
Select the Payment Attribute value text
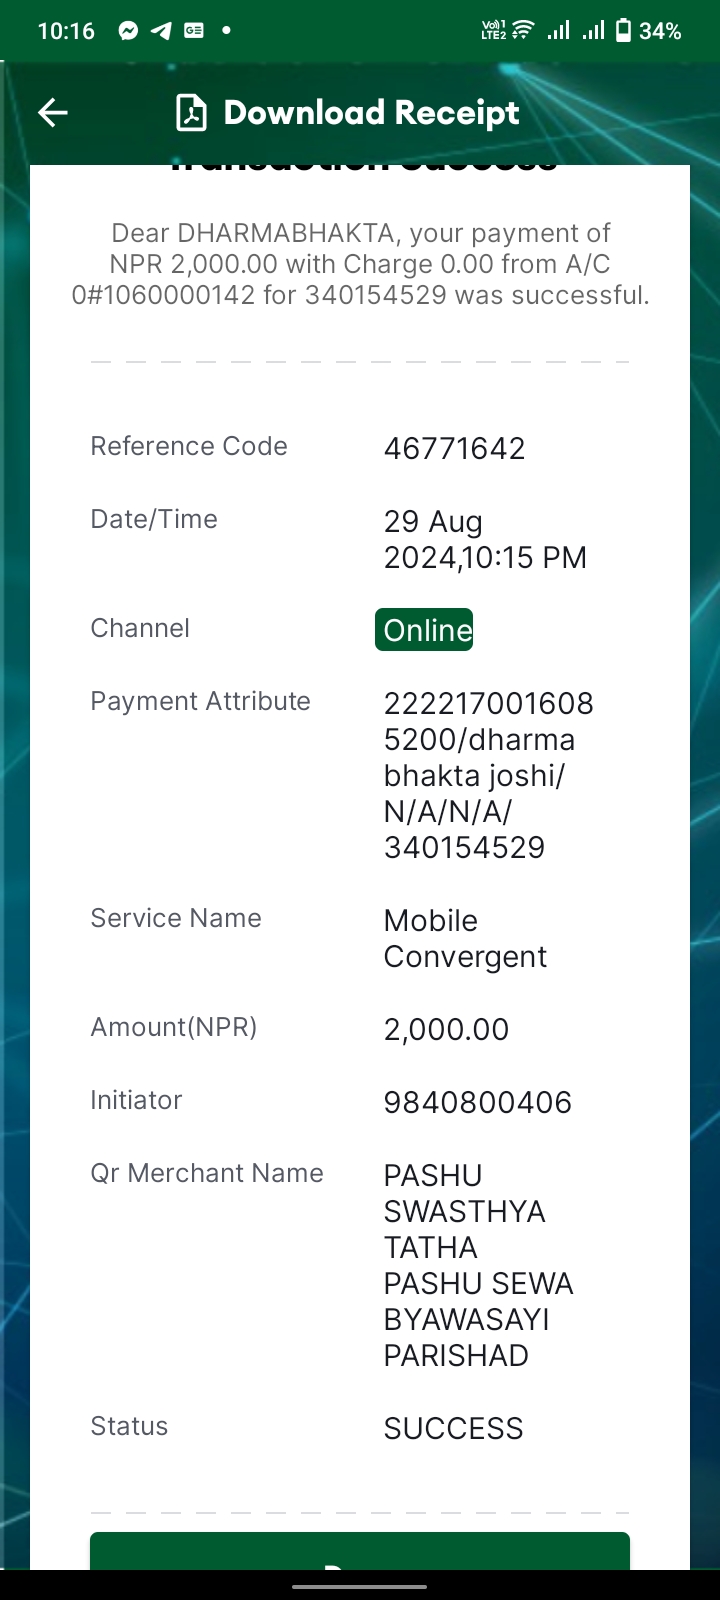click(488, 775)
